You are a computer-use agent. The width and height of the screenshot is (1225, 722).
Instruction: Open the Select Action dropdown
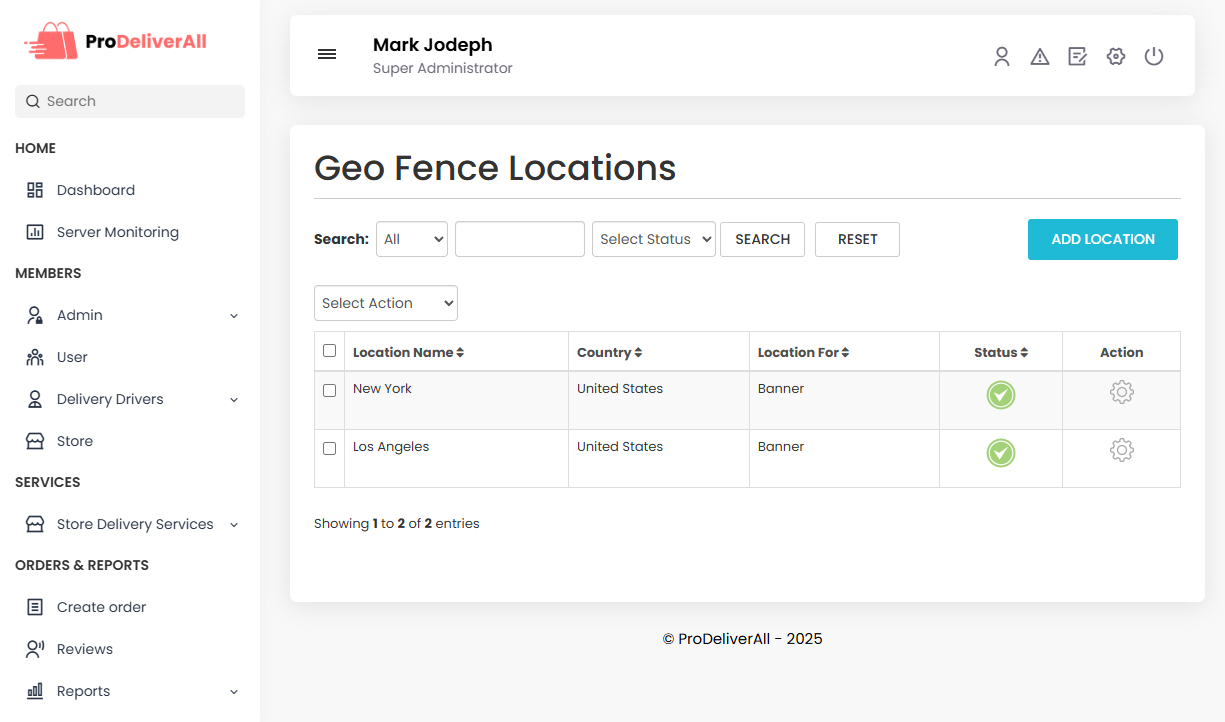pos(386,303)
